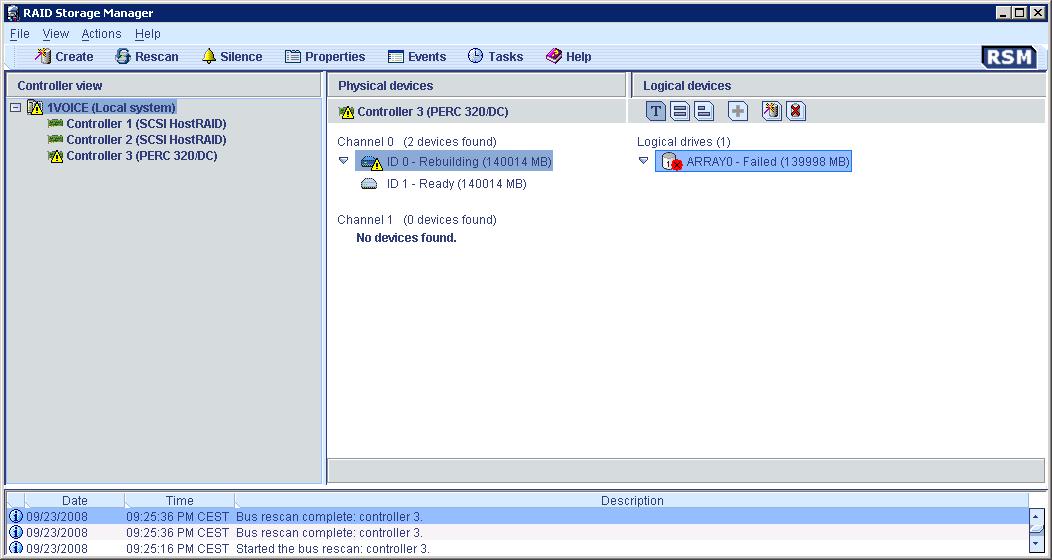The height and width of the screenshot is (560, 1052).
Task: Silence the alarm with Silence button
Action: tap(232, 56)
